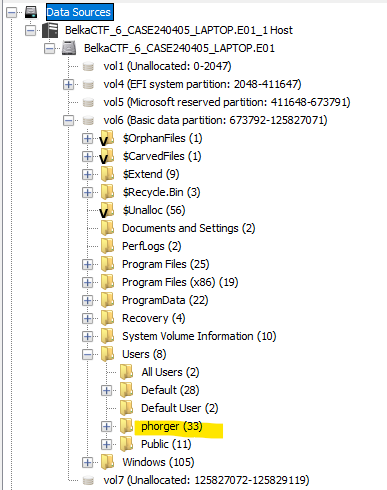Click the Program Files (25) folder icon
The width and height of the screenshot is (387, 490).
tap(107, 264)
